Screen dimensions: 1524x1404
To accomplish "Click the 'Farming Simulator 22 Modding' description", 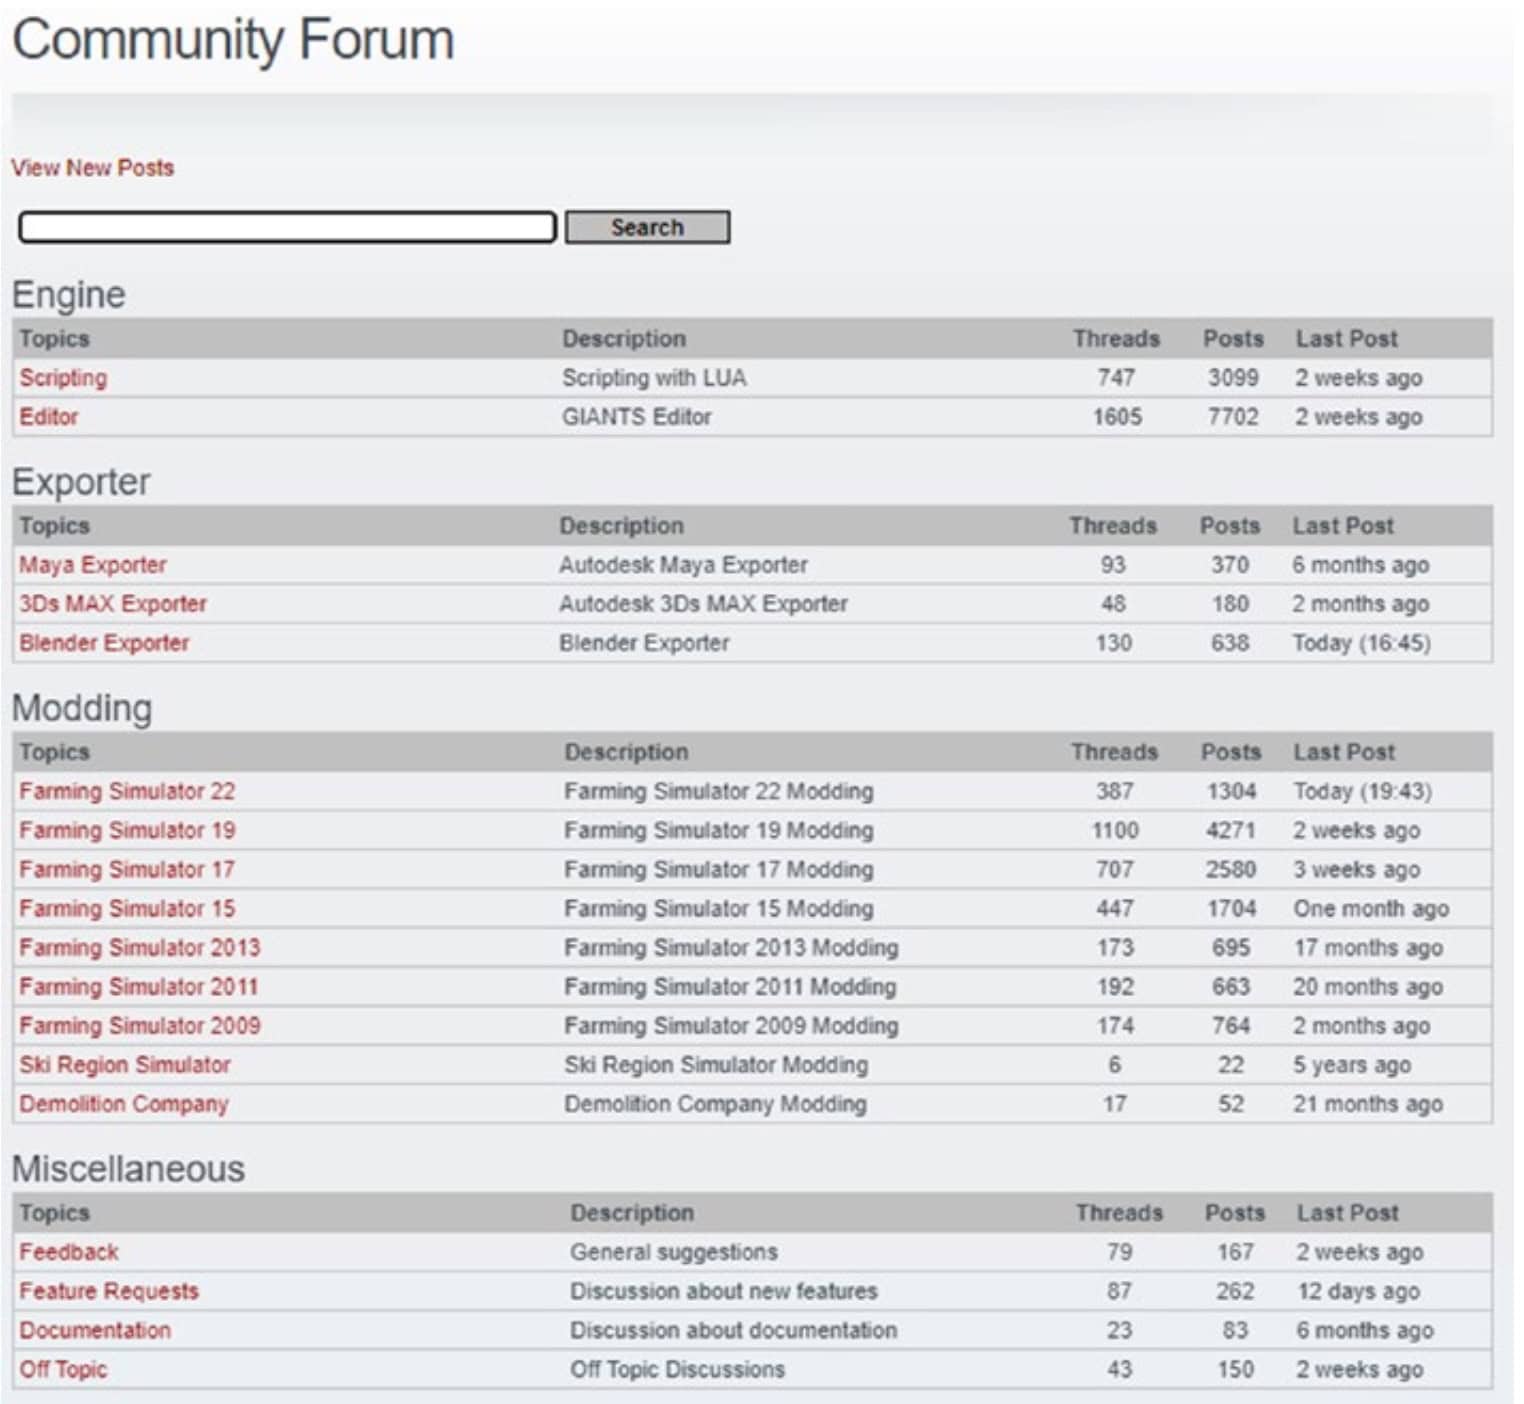I will [x=718, y=791].
